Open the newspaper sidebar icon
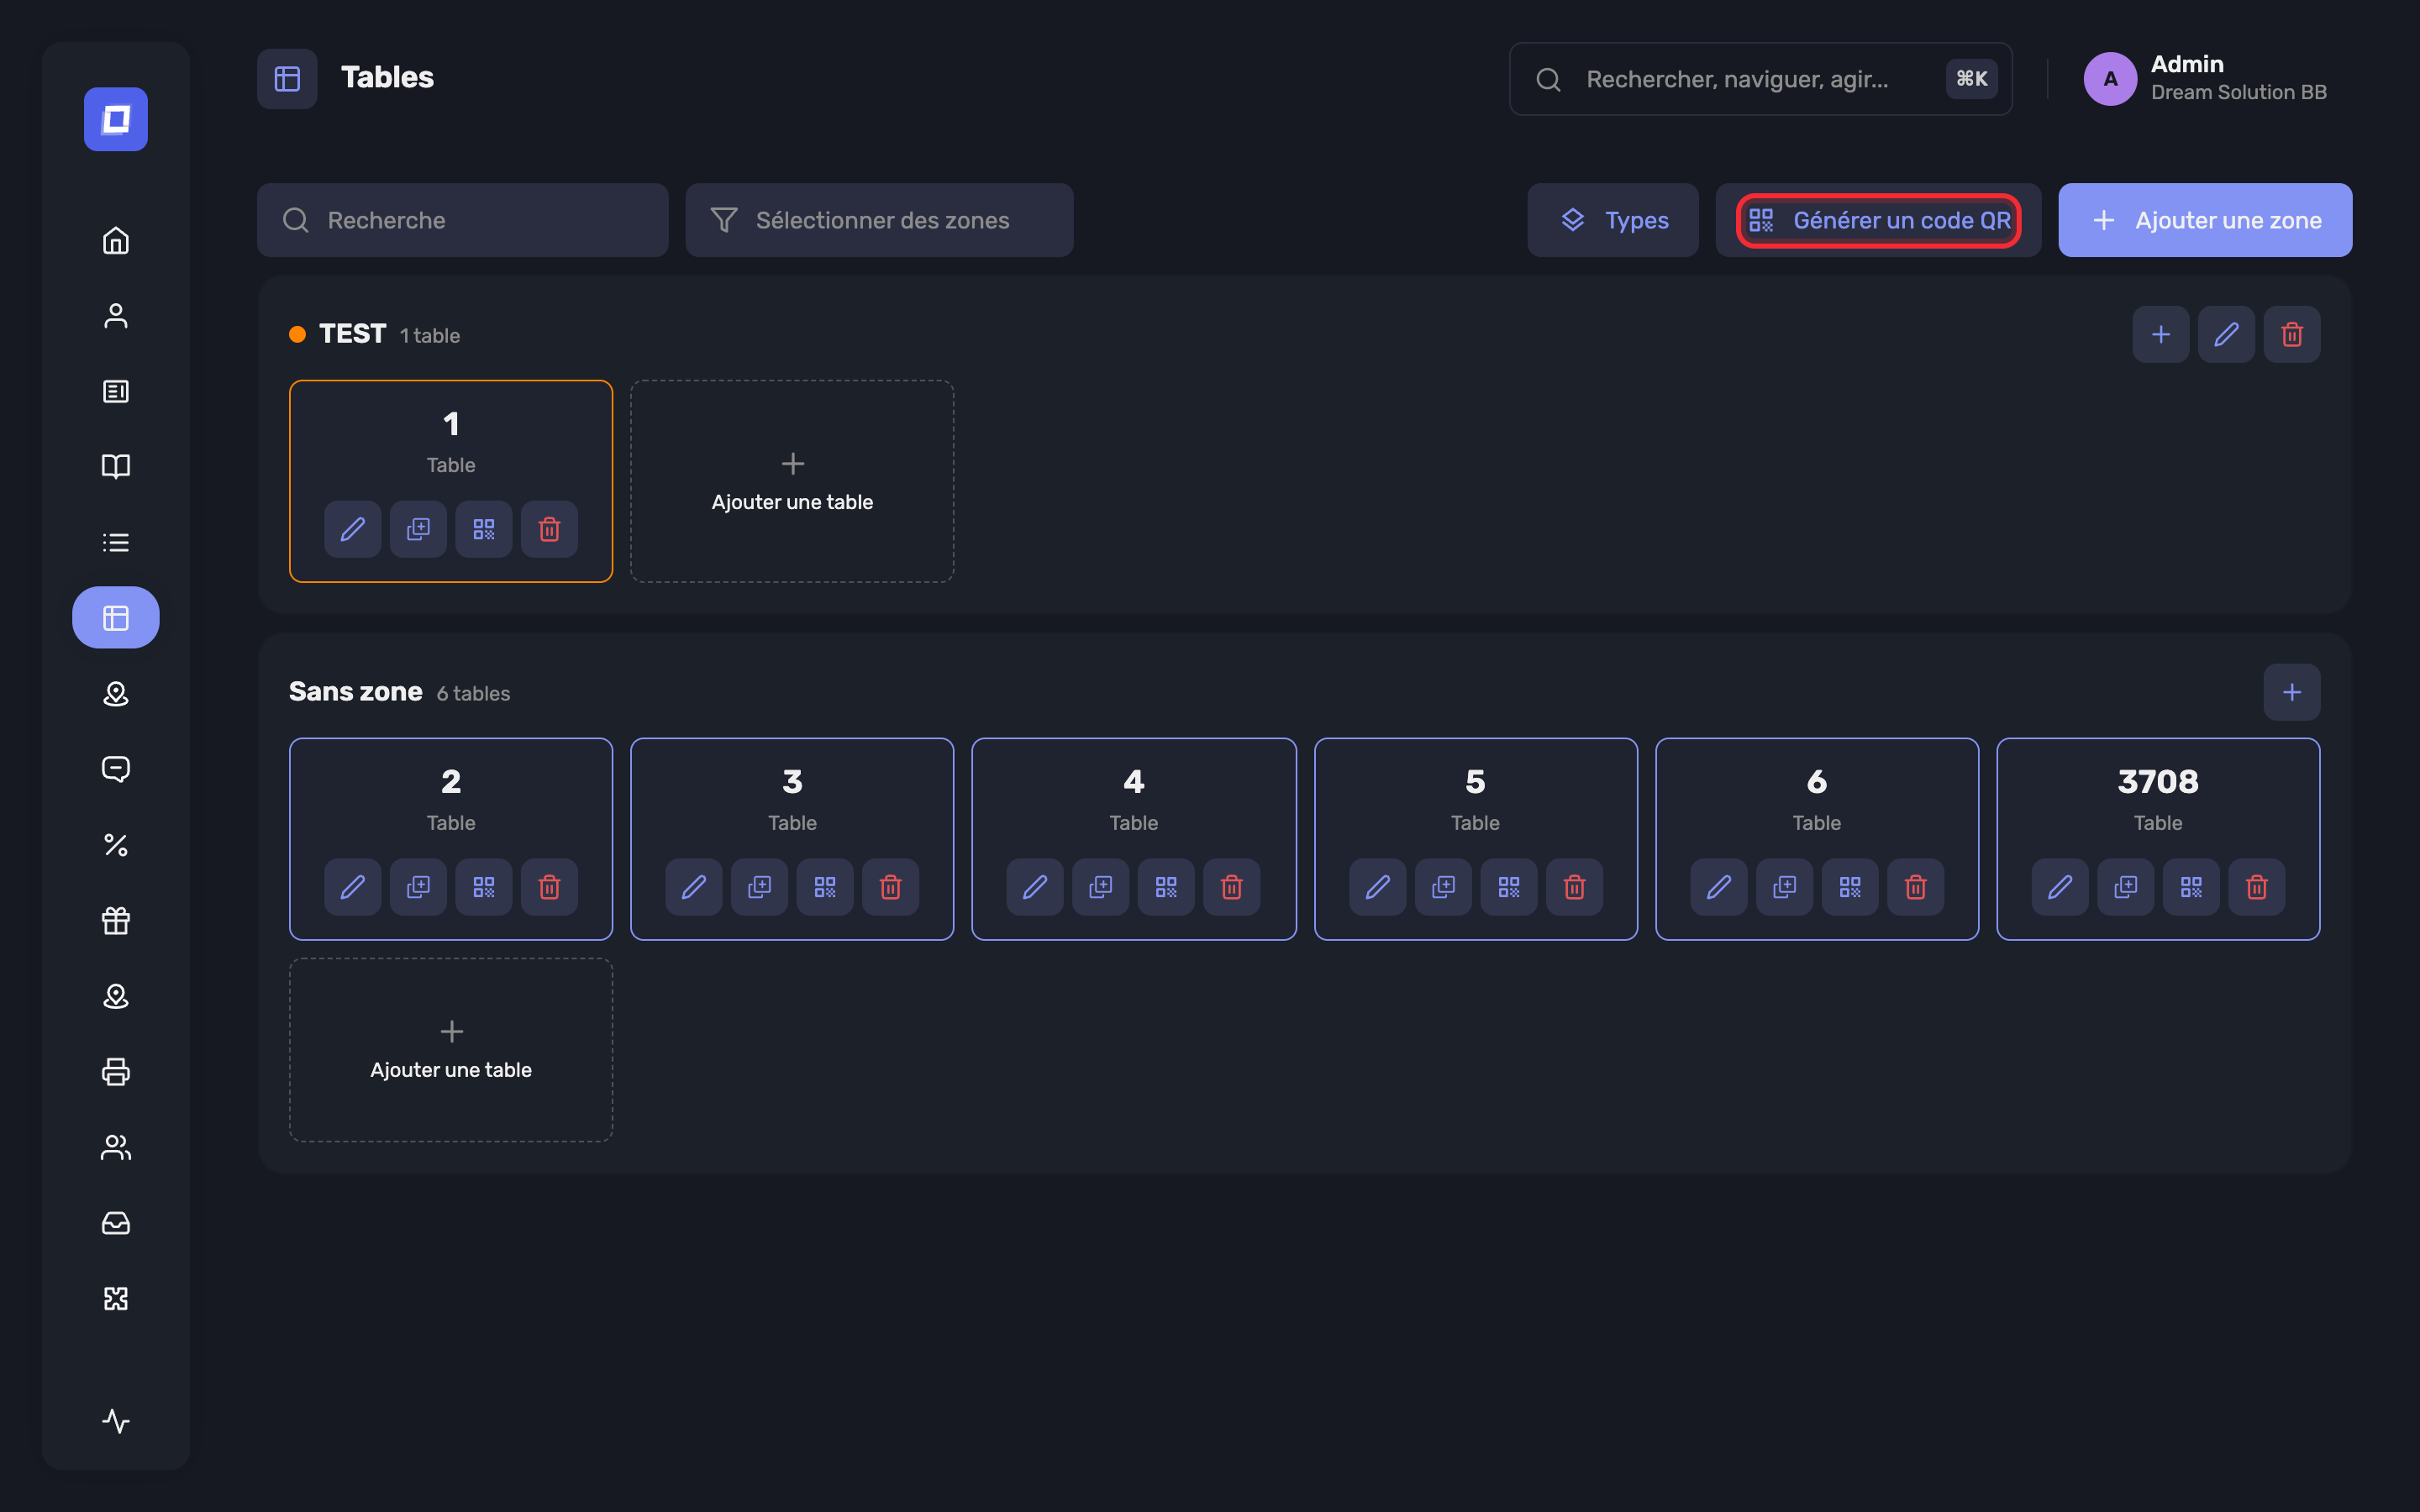2420x1512 pixels. pos(116,391)
